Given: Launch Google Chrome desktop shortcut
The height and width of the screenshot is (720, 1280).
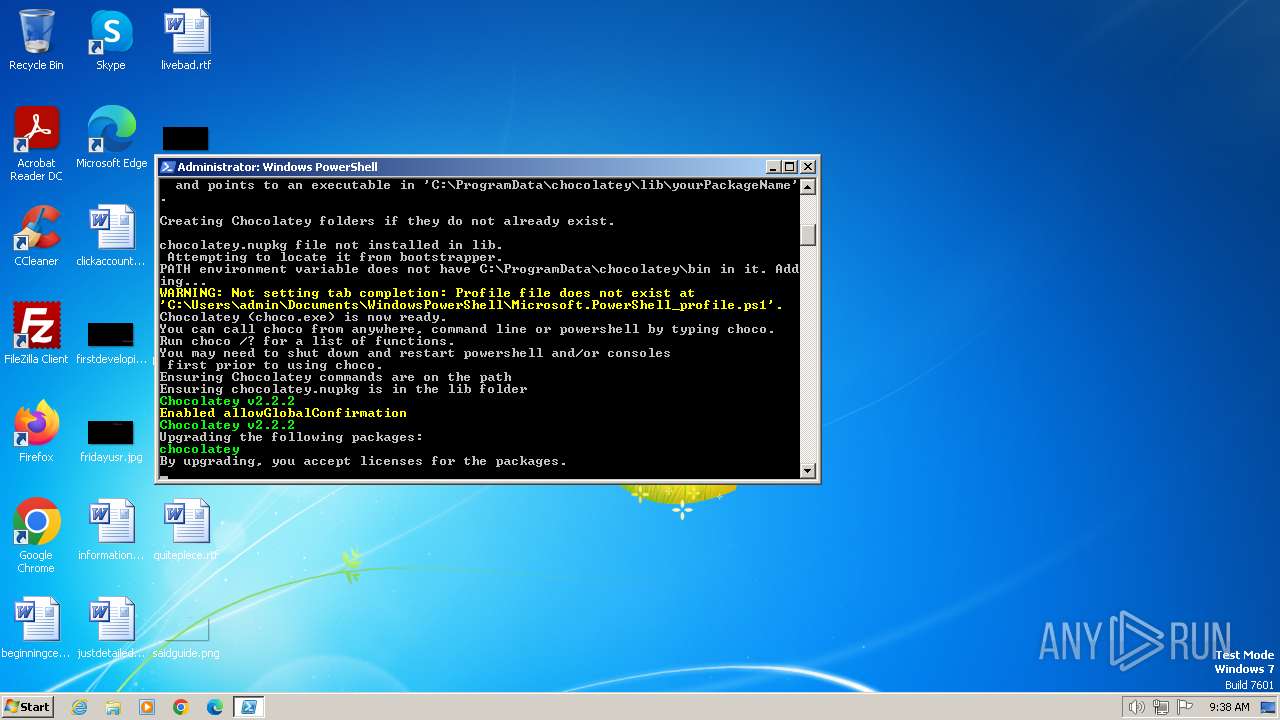Looking at the screenshot, I should pos(36,535).
